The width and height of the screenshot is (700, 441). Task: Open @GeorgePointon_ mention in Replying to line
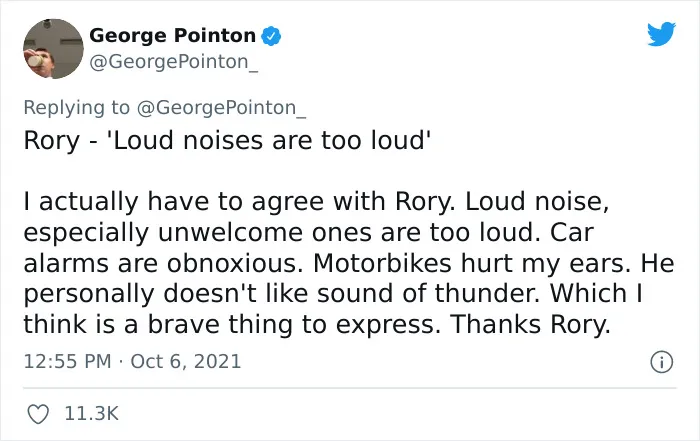click(221, 108)
